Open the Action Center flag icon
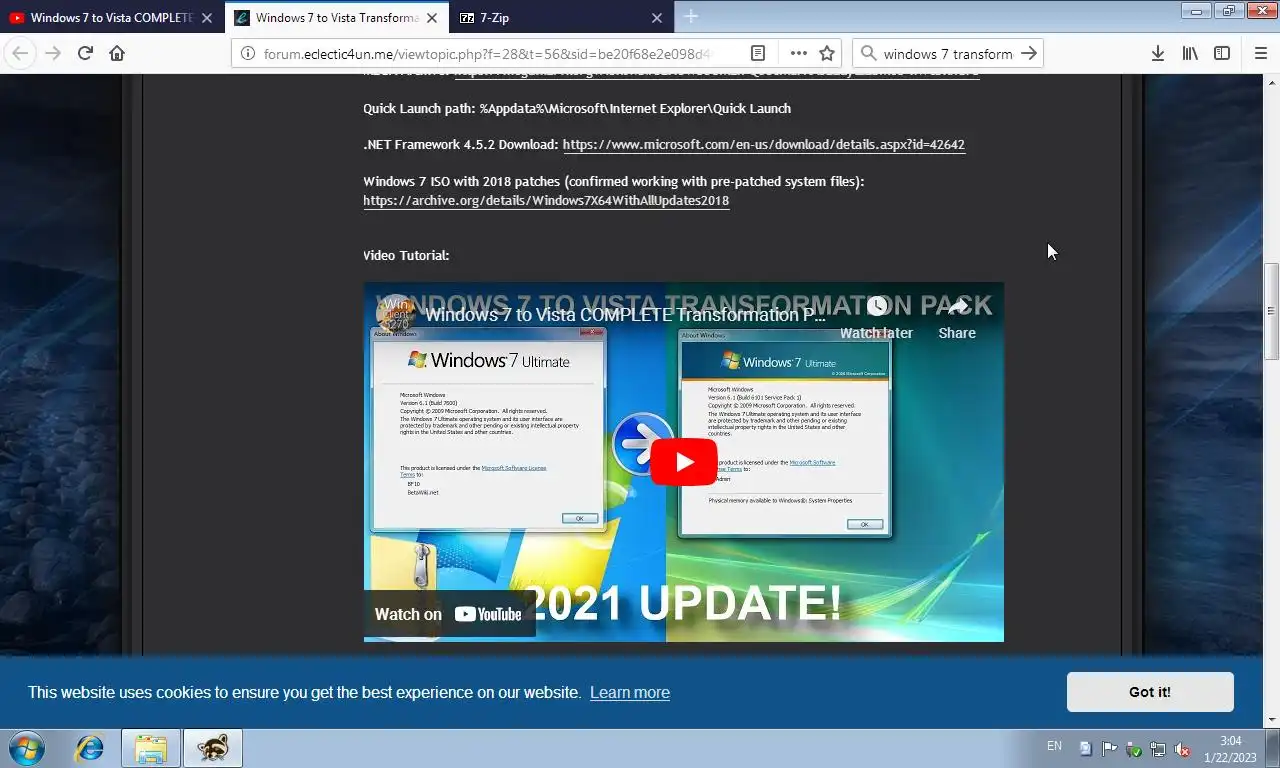Image resolution: width=1280 pixels, height=768 pixels. point(1110,748)
